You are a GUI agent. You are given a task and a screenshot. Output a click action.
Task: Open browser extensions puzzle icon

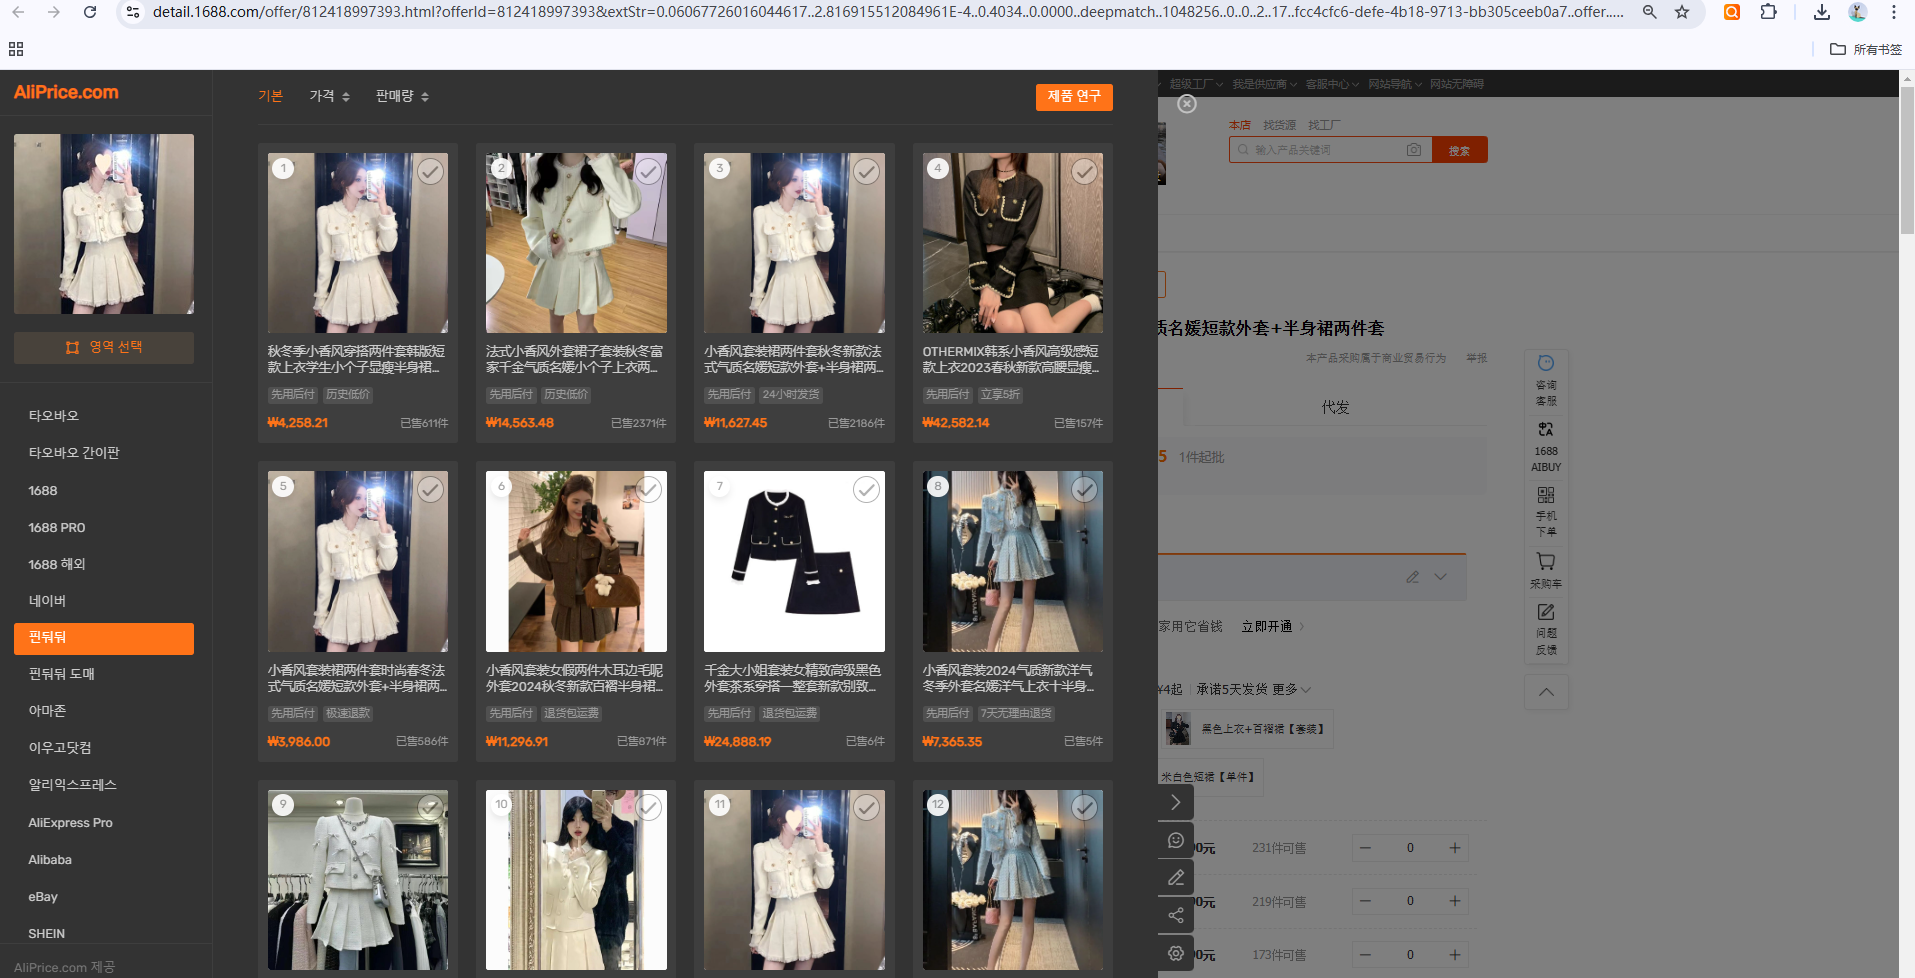point(1769,12)
